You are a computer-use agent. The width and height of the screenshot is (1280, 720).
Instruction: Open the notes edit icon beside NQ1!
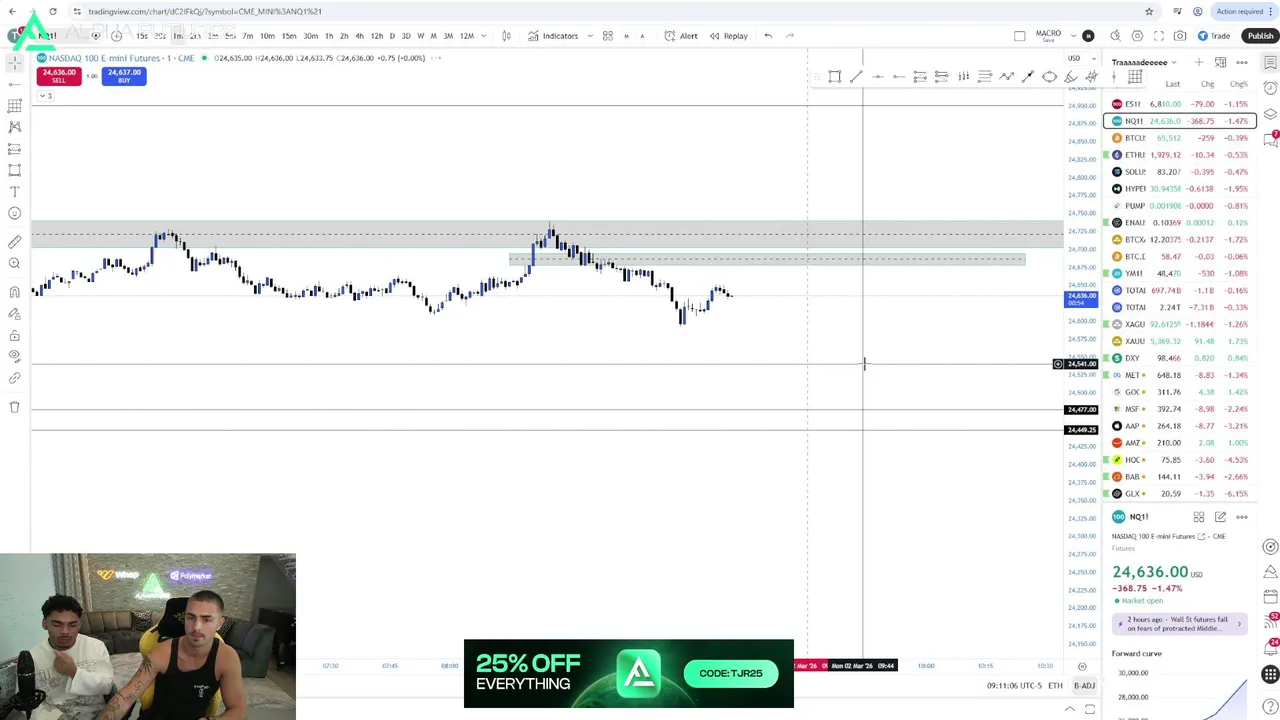point(1220,517)
